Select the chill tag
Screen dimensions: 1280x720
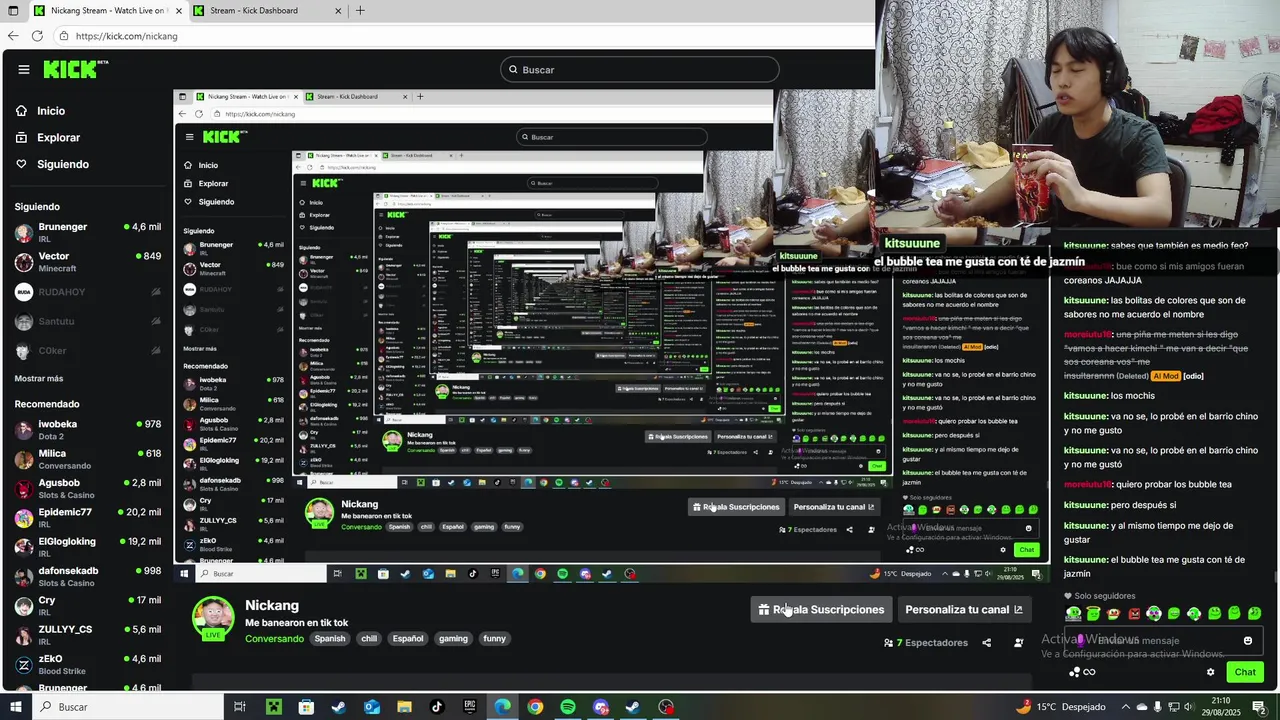pyautogui.click(x=369, y=639)
